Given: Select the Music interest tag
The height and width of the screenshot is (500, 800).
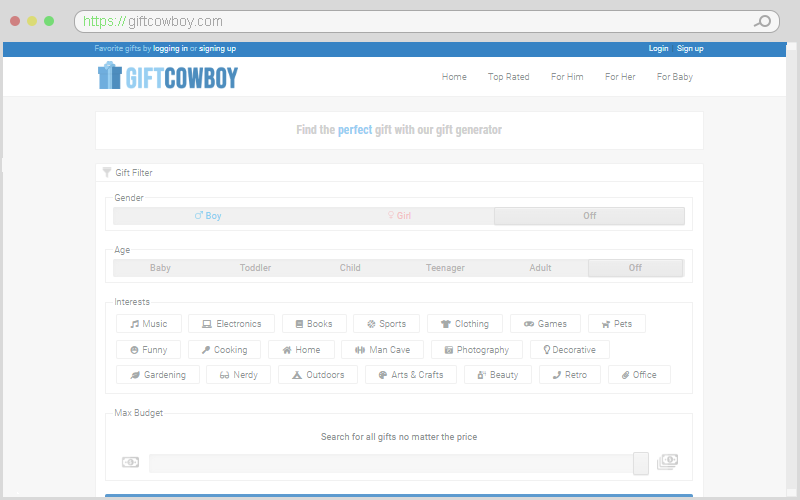Looking at the screenshot, I should click(x=149, y=324).
